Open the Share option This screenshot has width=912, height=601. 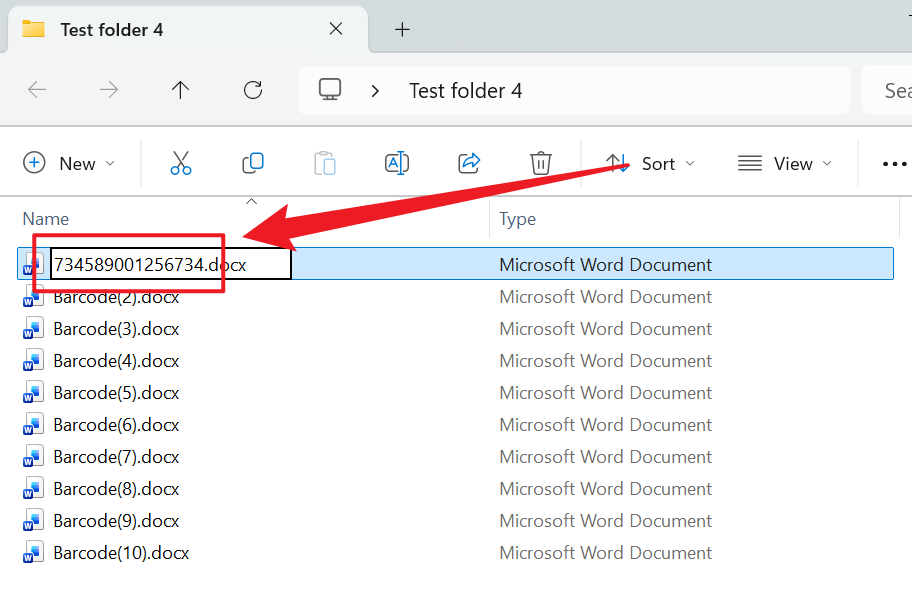(469, 162)
